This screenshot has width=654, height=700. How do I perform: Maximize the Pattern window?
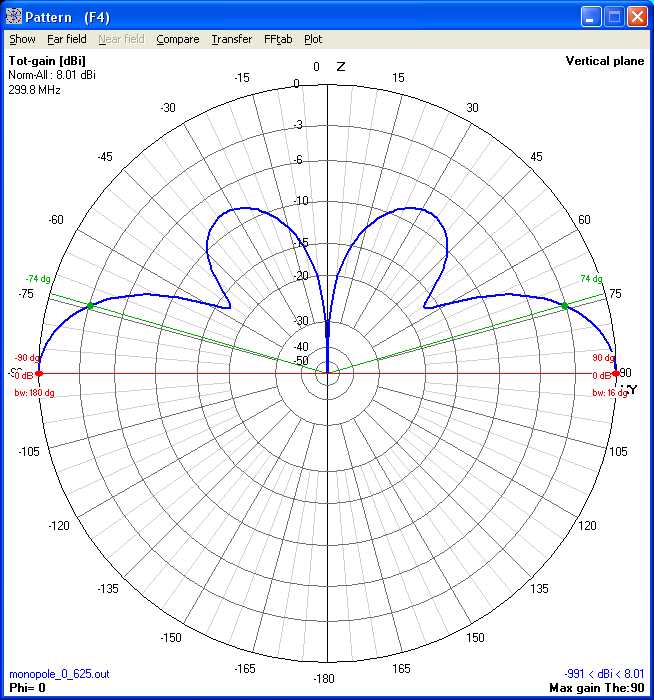(x=614, y=16)
